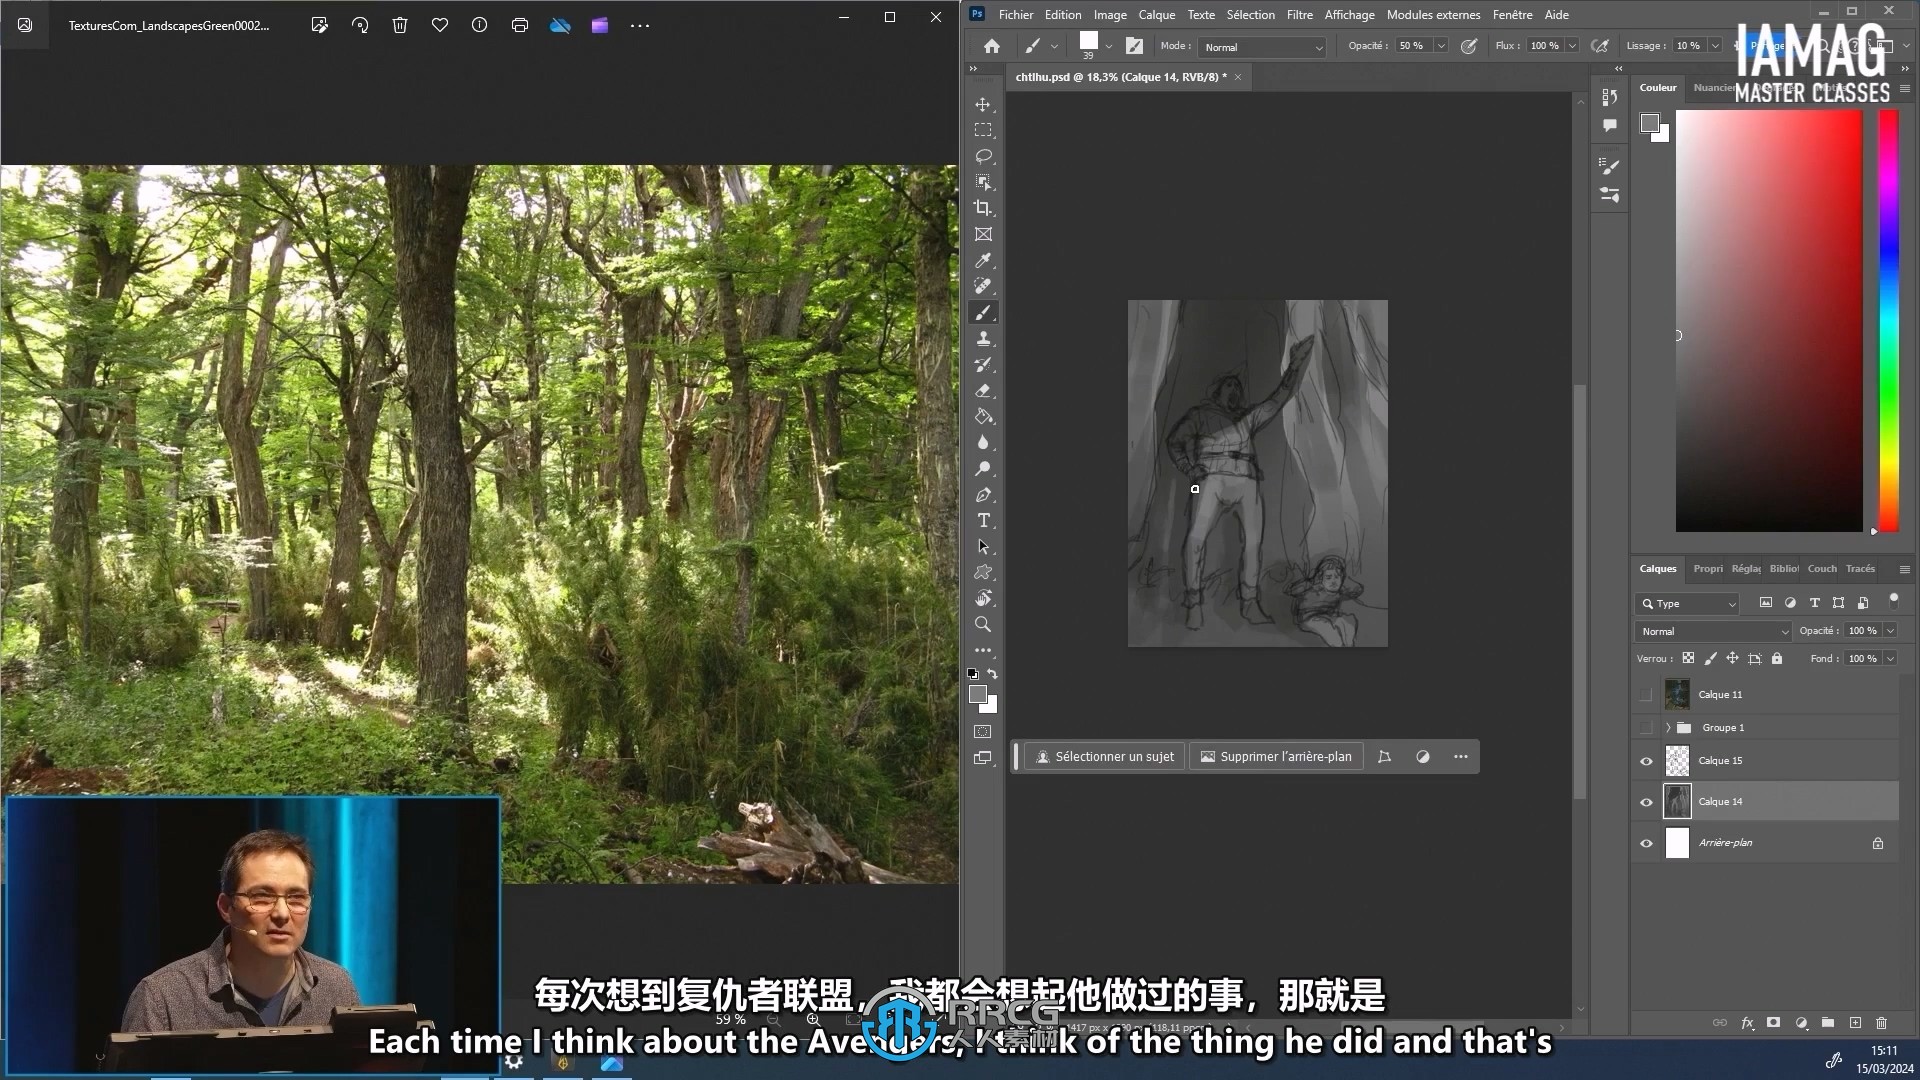Toggle Quick Mask mode

click(983, 732)
